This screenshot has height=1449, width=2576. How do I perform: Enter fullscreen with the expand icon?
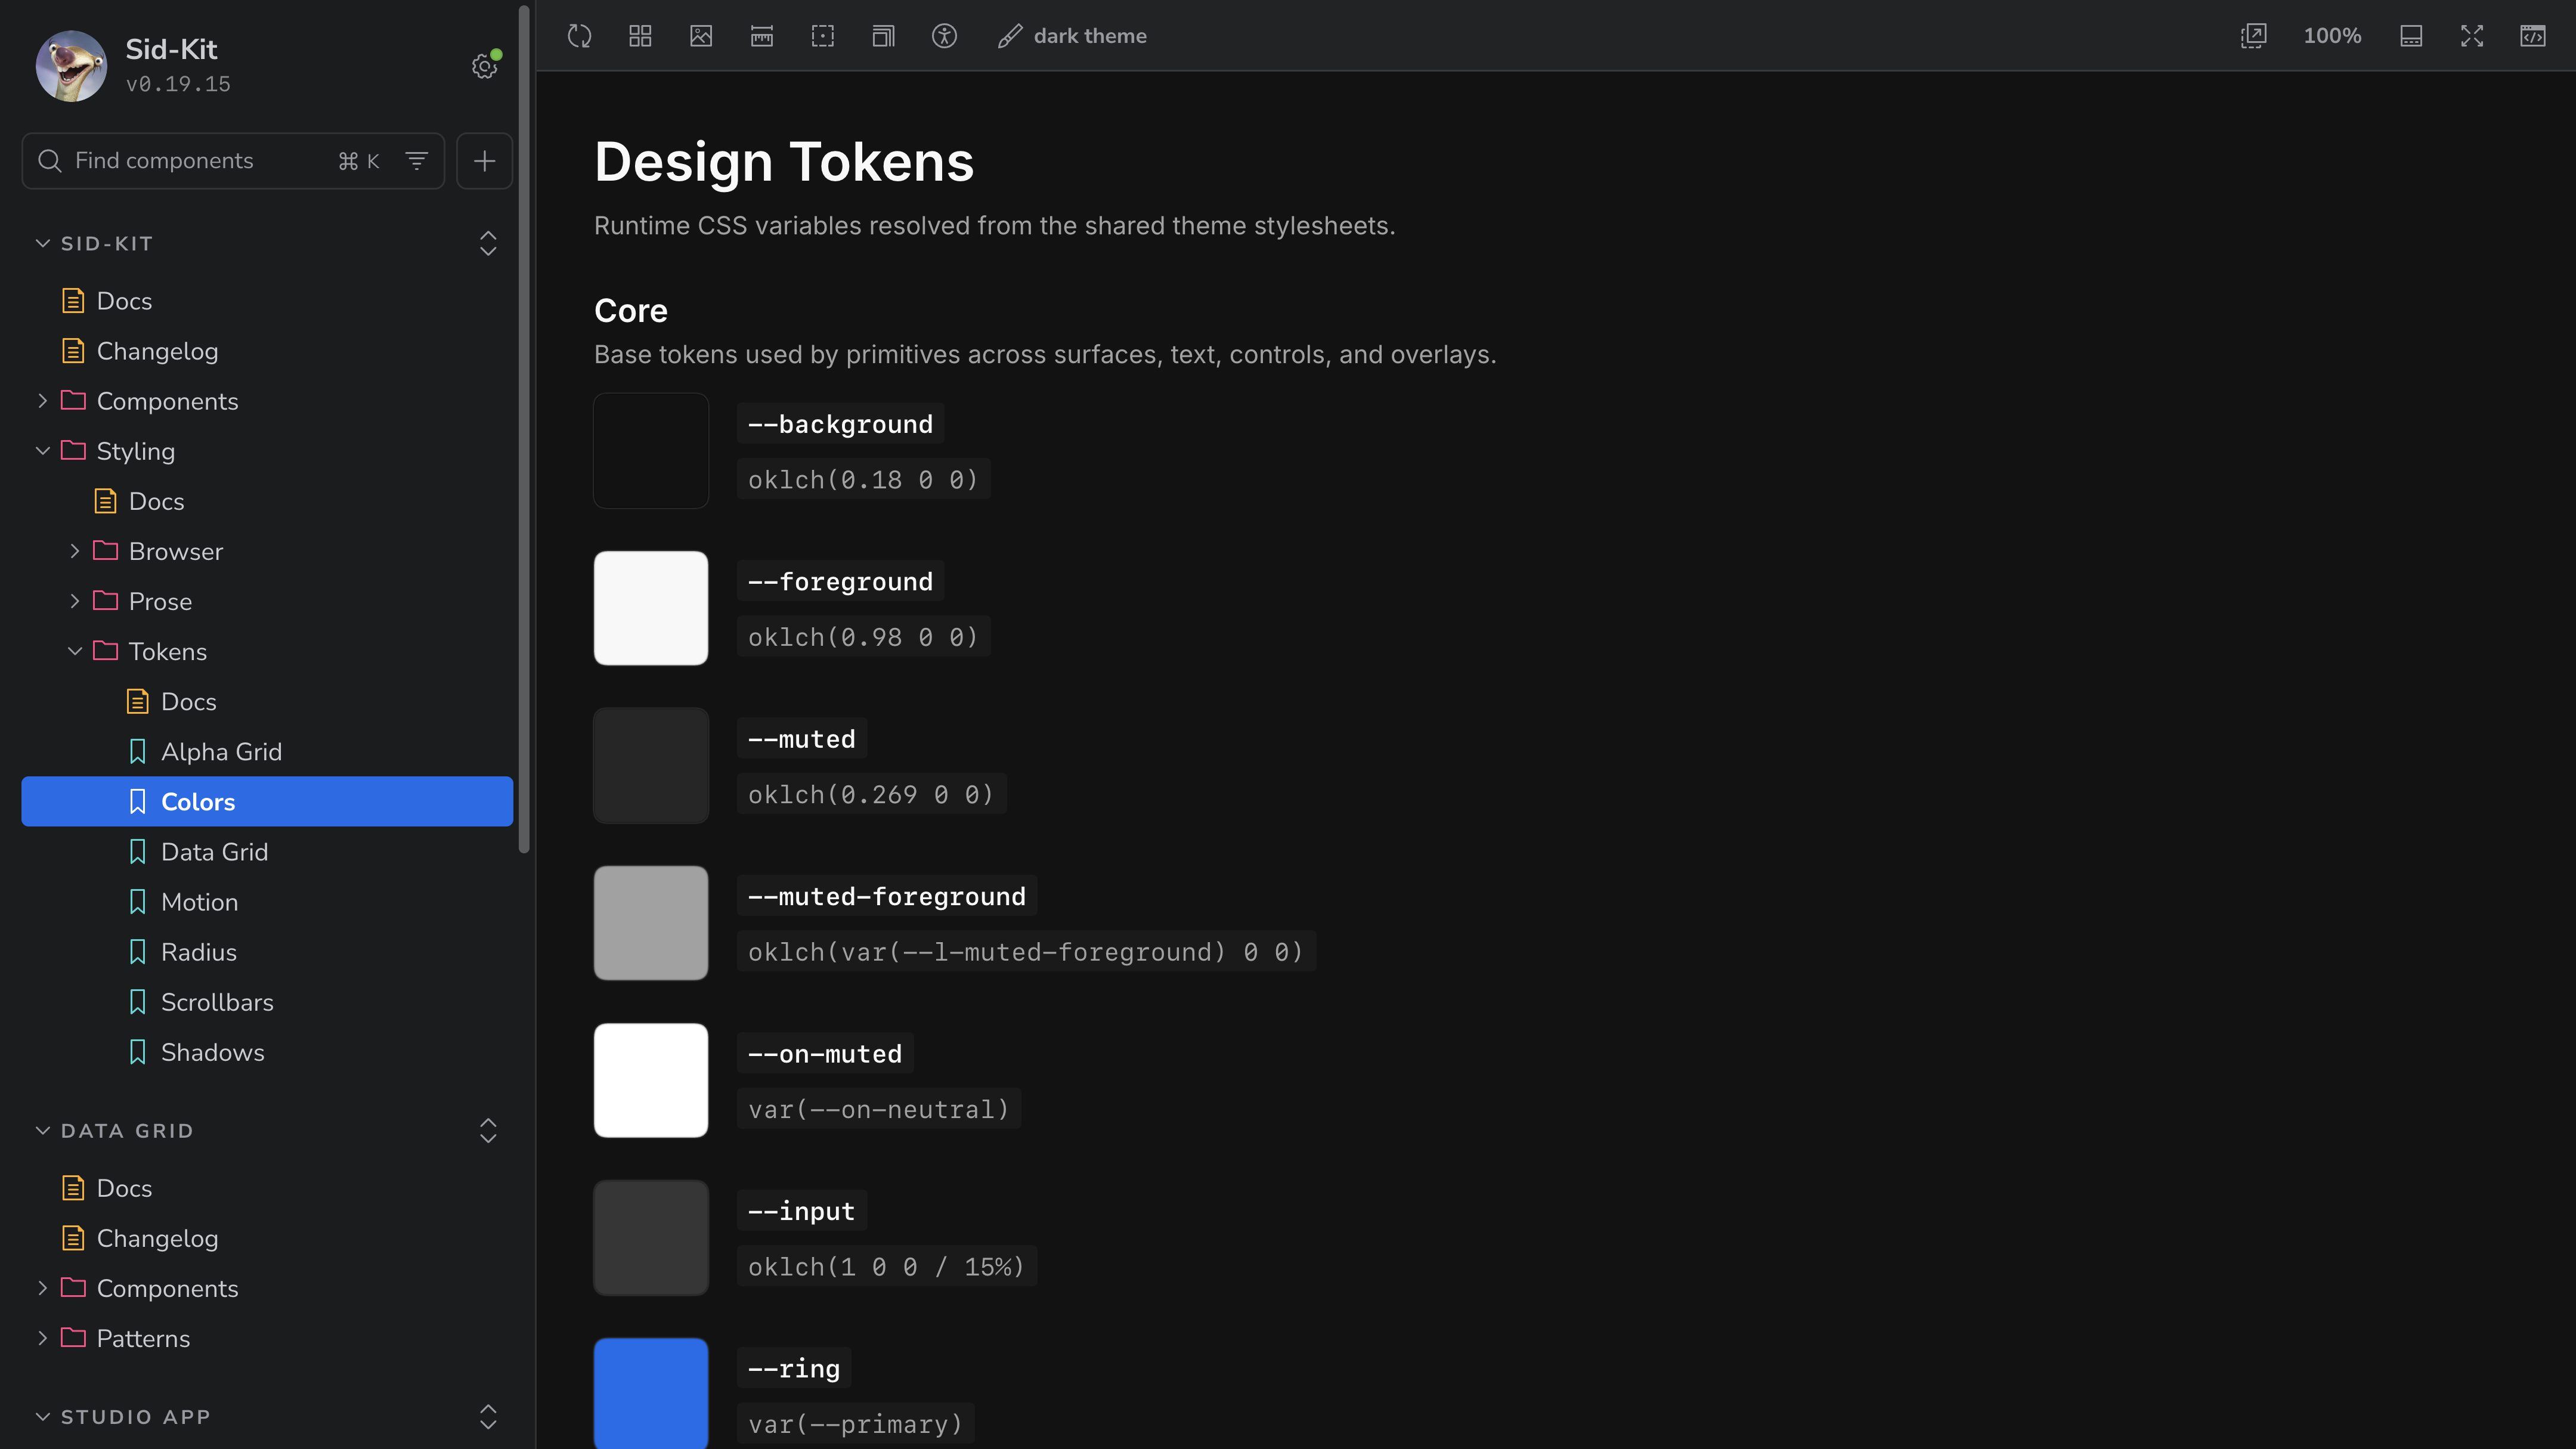(2472, 36)
